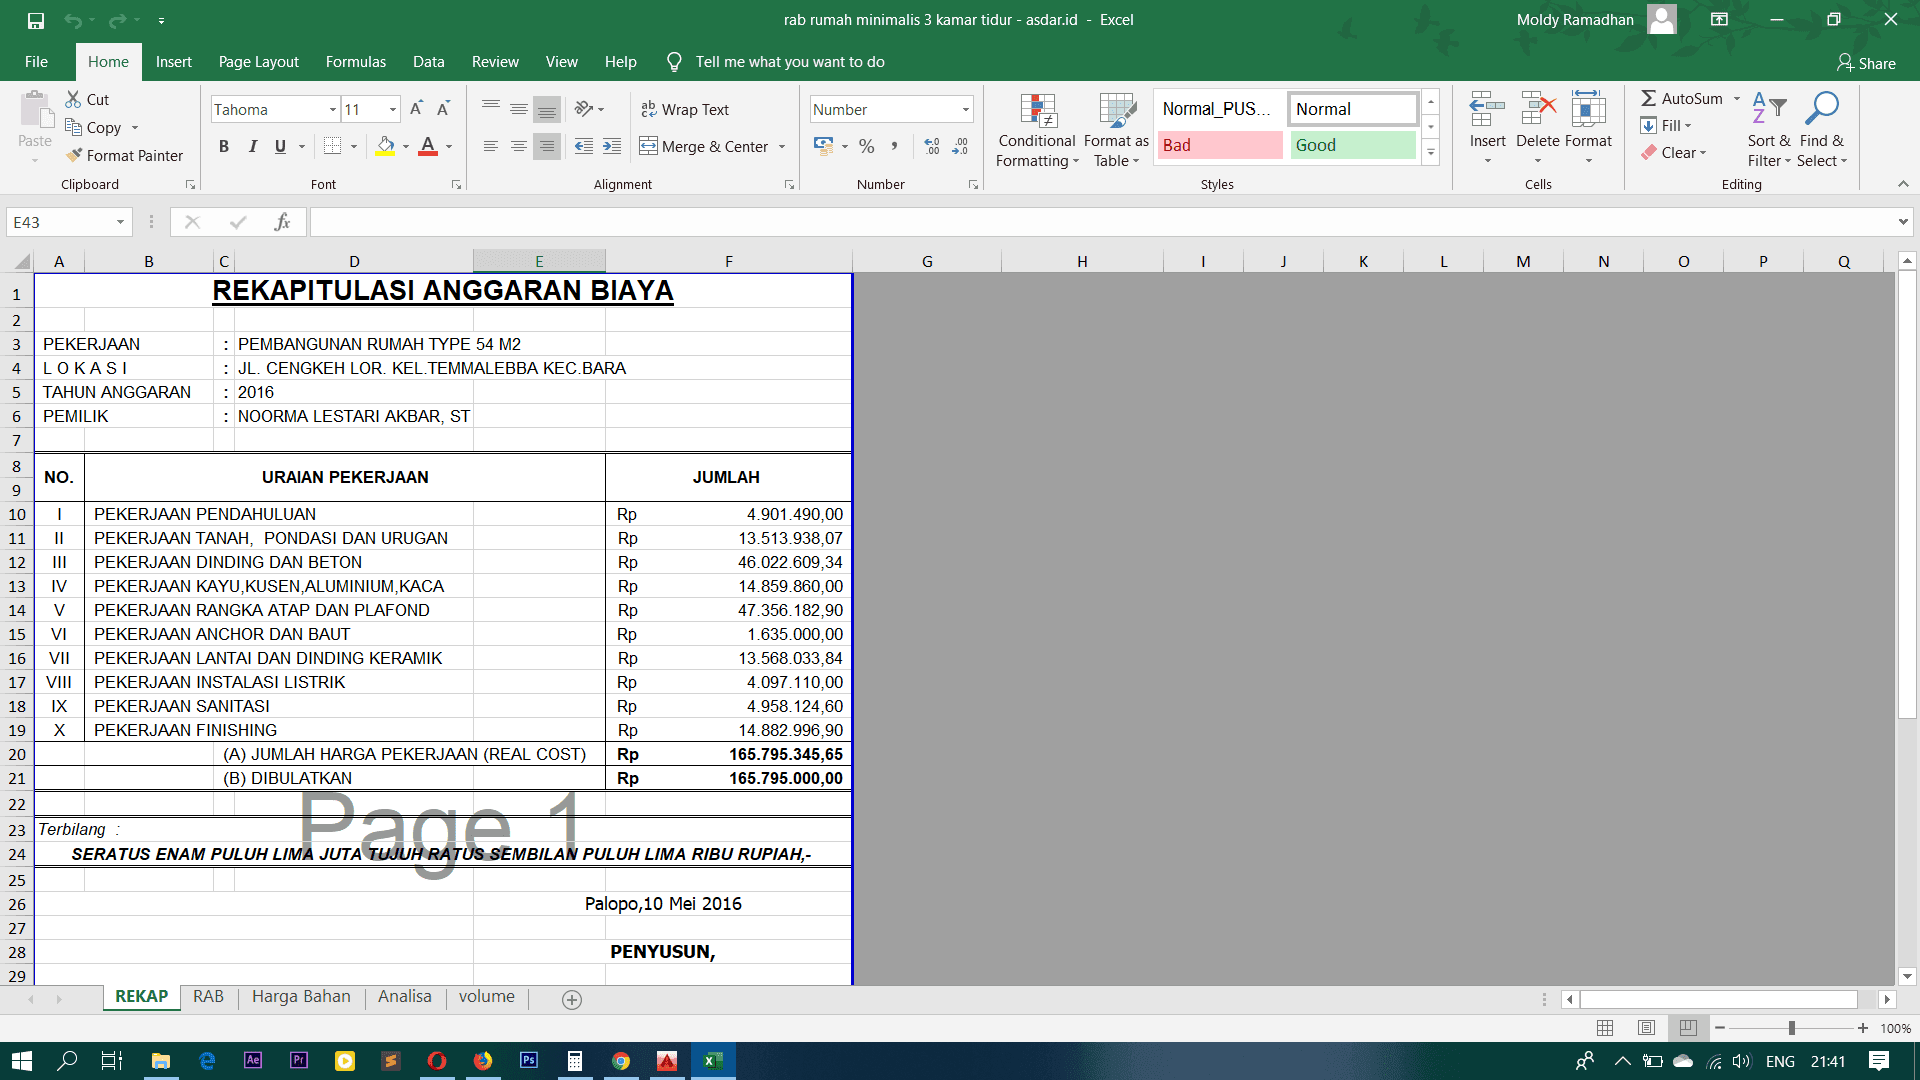
Task: Click the zoom slider handle
Action: point(1791,1028)
